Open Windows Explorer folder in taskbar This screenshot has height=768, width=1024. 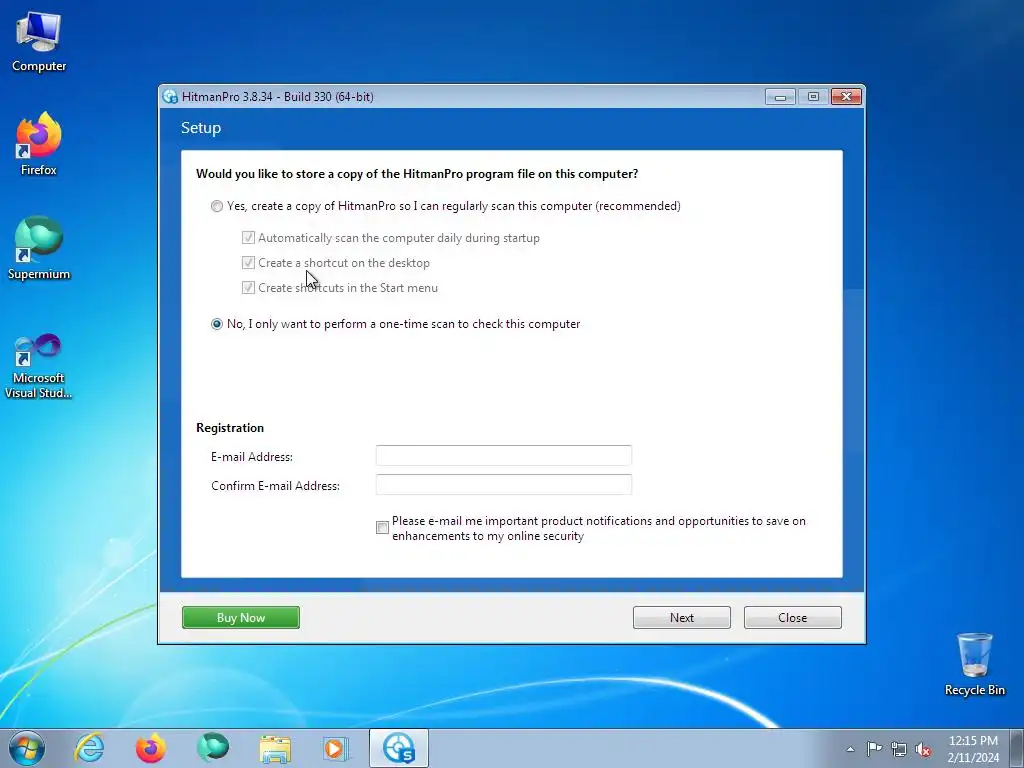[x=275, y=748]
